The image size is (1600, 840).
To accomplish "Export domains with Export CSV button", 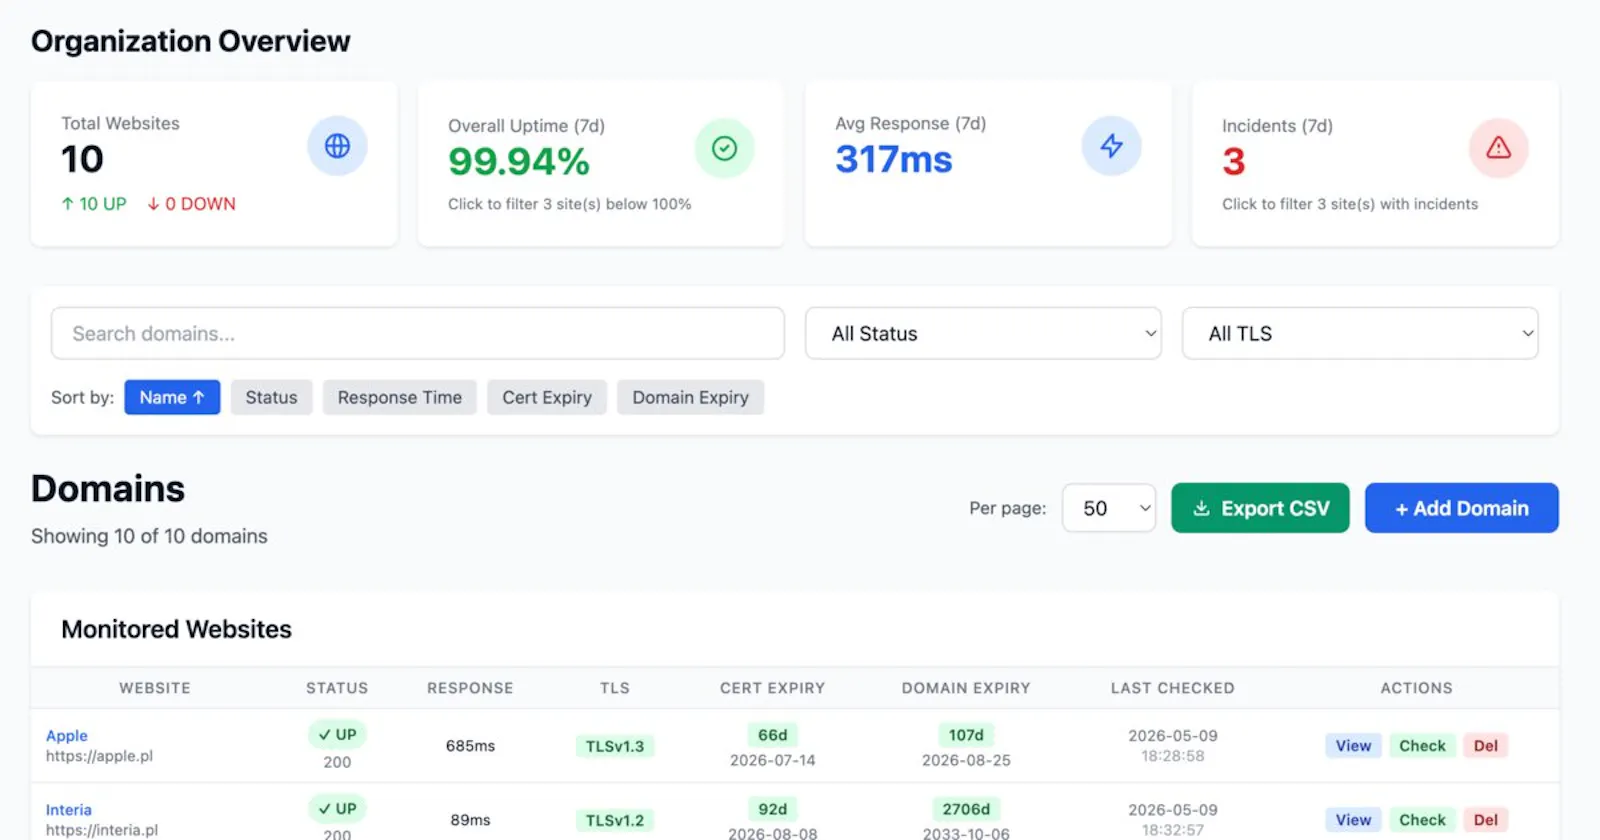I will [x=1260, y=508].
